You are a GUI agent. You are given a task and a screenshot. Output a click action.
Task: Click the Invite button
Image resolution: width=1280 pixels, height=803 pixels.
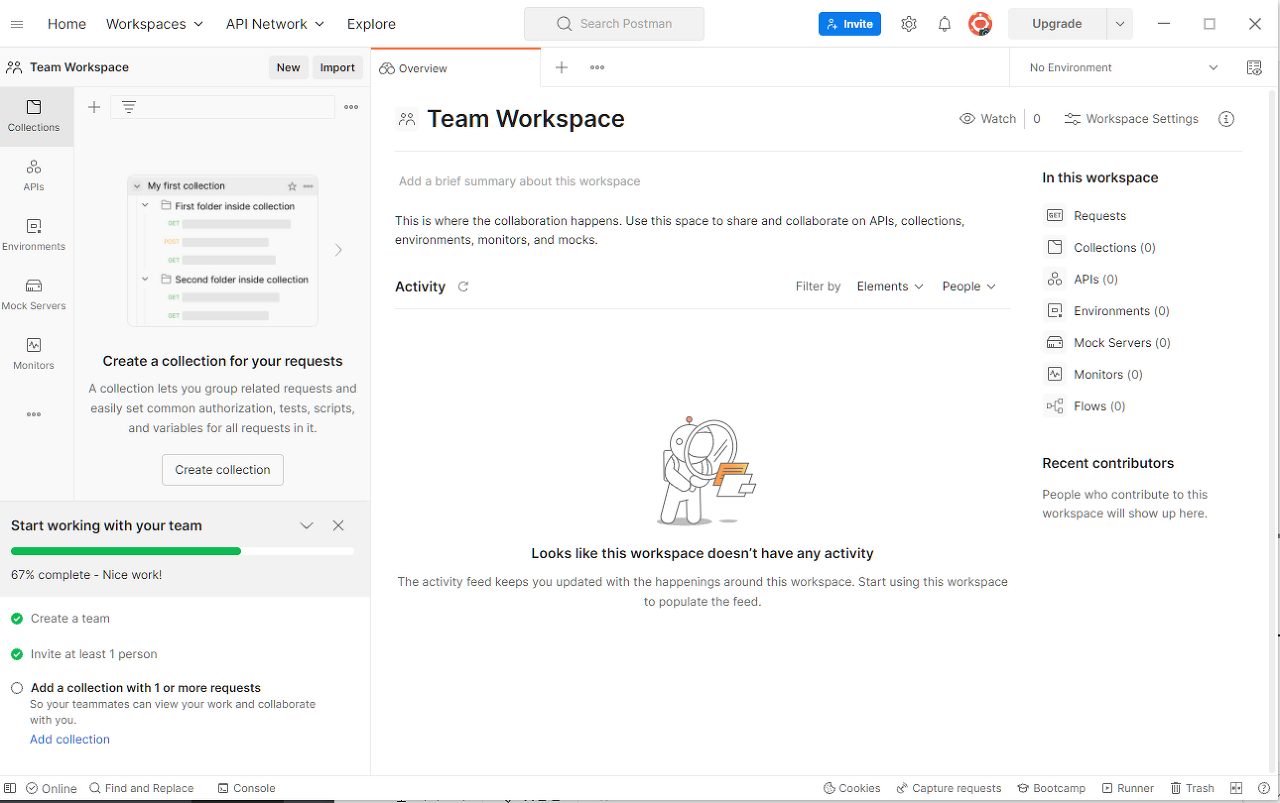click(849, 24)
